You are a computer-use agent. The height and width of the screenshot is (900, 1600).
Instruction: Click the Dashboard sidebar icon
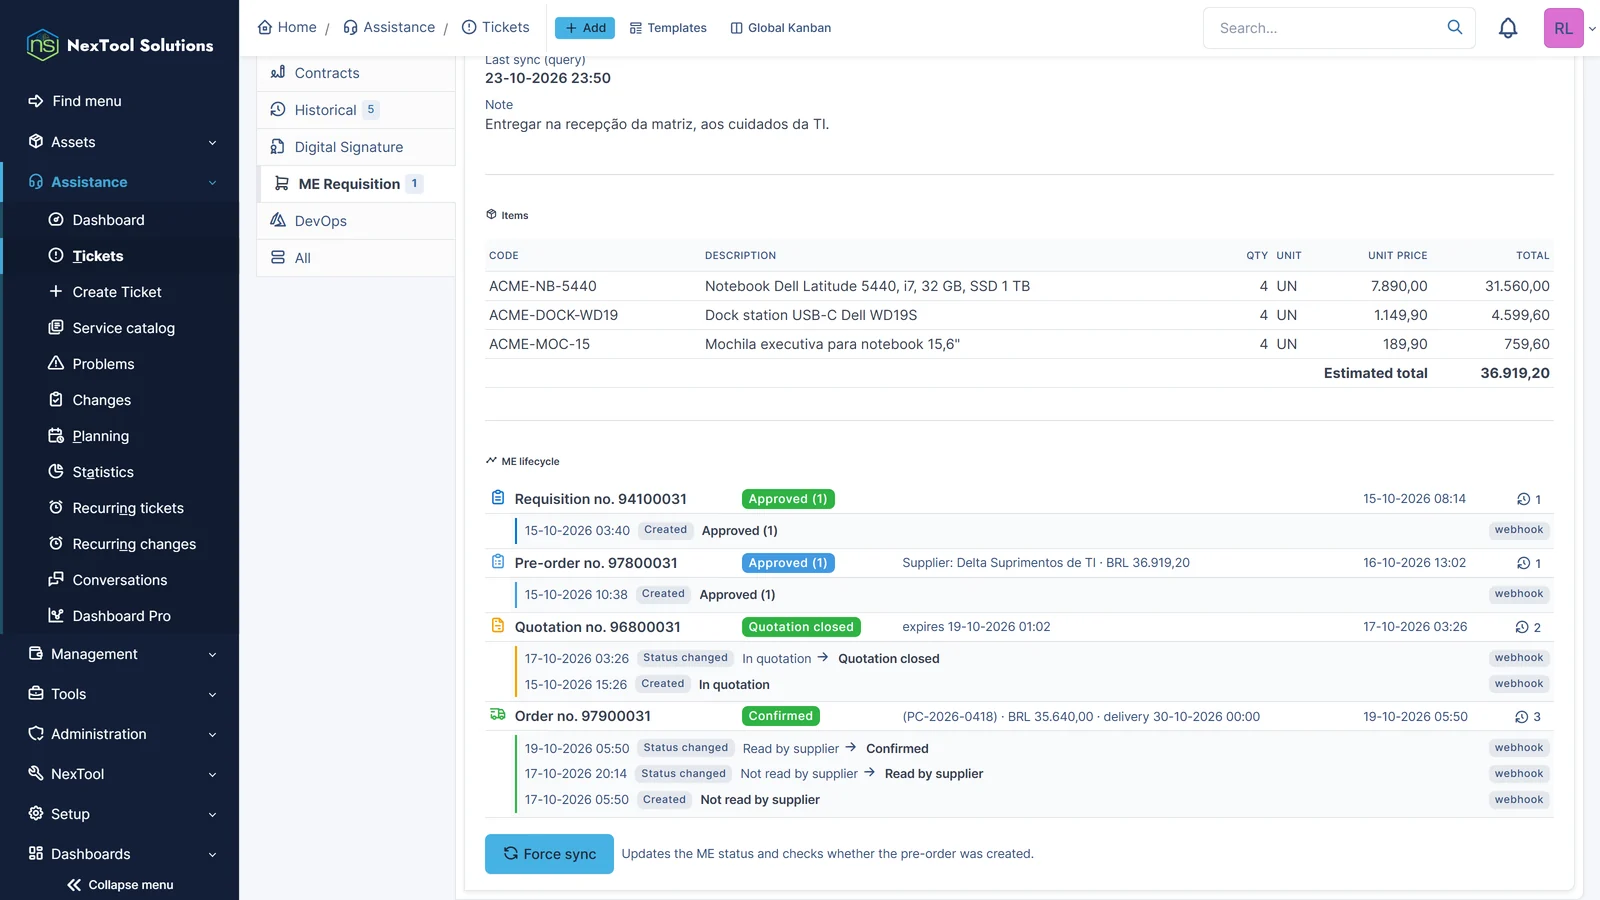click(56, 220)
